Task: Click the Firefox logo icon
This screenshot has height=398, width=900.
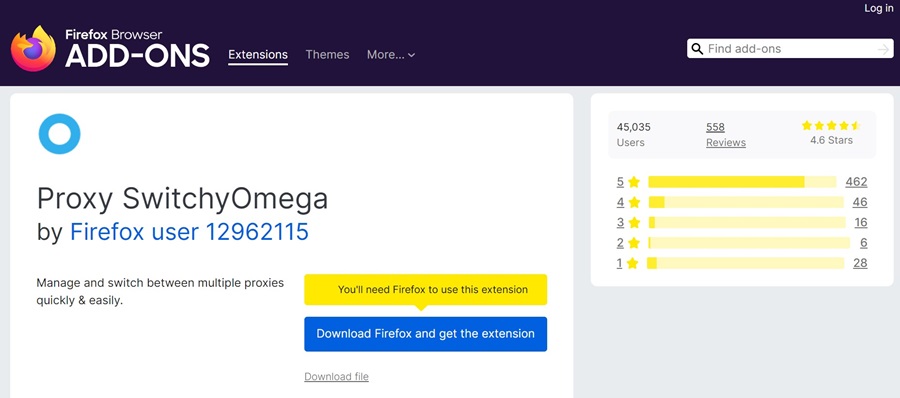Action: (x=33, y=48)
